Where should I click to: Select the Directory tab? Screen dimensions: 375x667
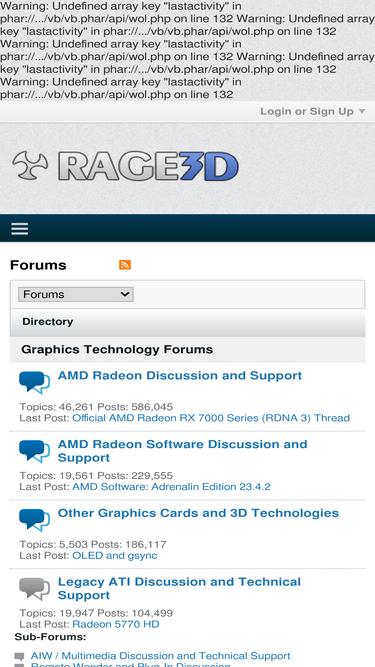[48, 322]
